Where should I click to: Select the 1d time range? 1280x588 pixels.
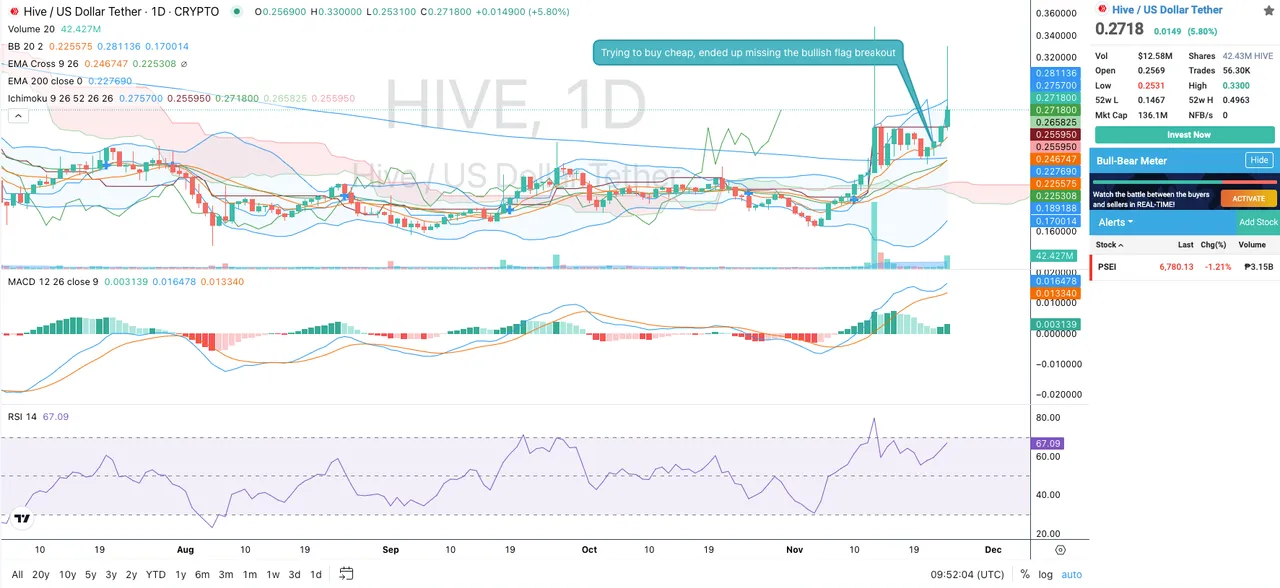(x=316, y=574)
